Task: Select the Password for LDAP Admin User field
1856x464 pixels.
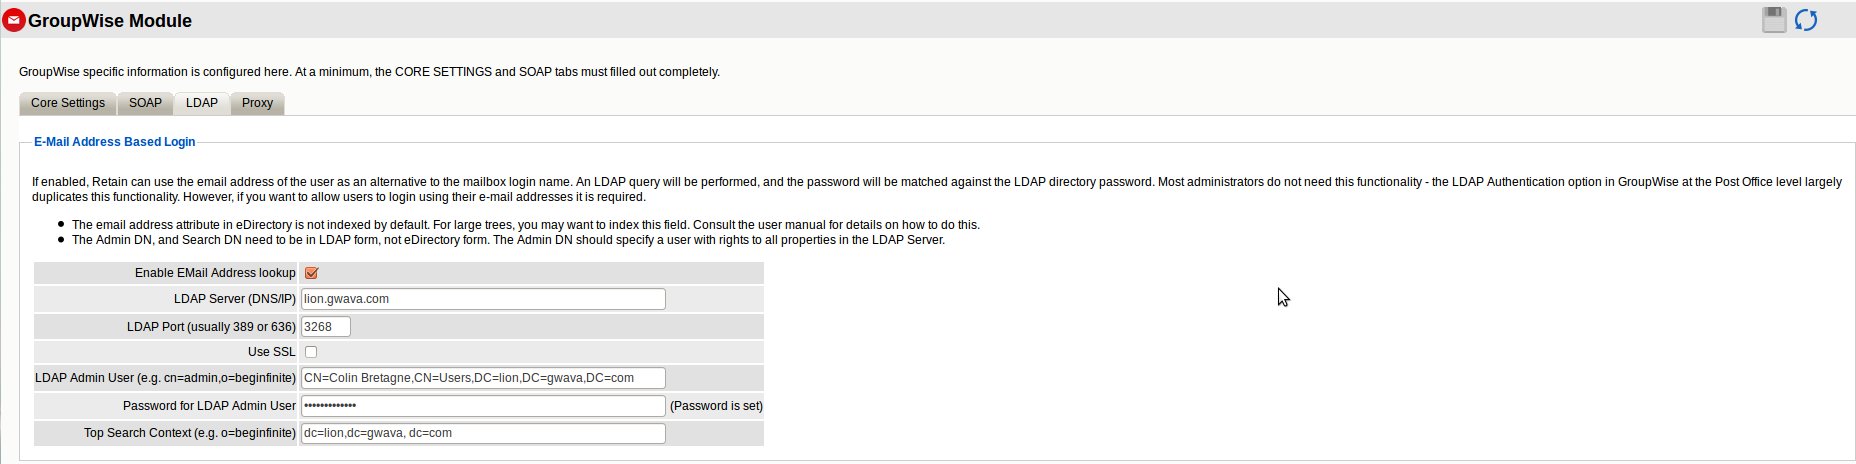Action: tap(483, 406)
